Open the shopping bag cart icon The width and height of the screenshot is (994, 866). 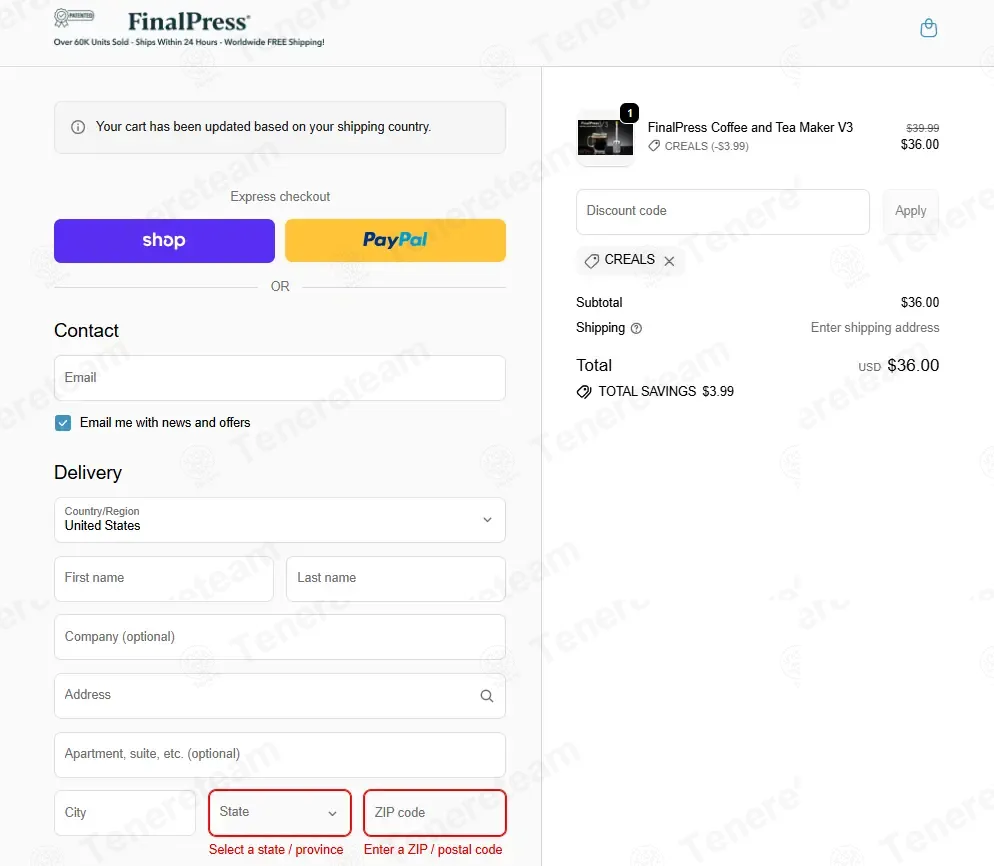[x=928, y=28]
